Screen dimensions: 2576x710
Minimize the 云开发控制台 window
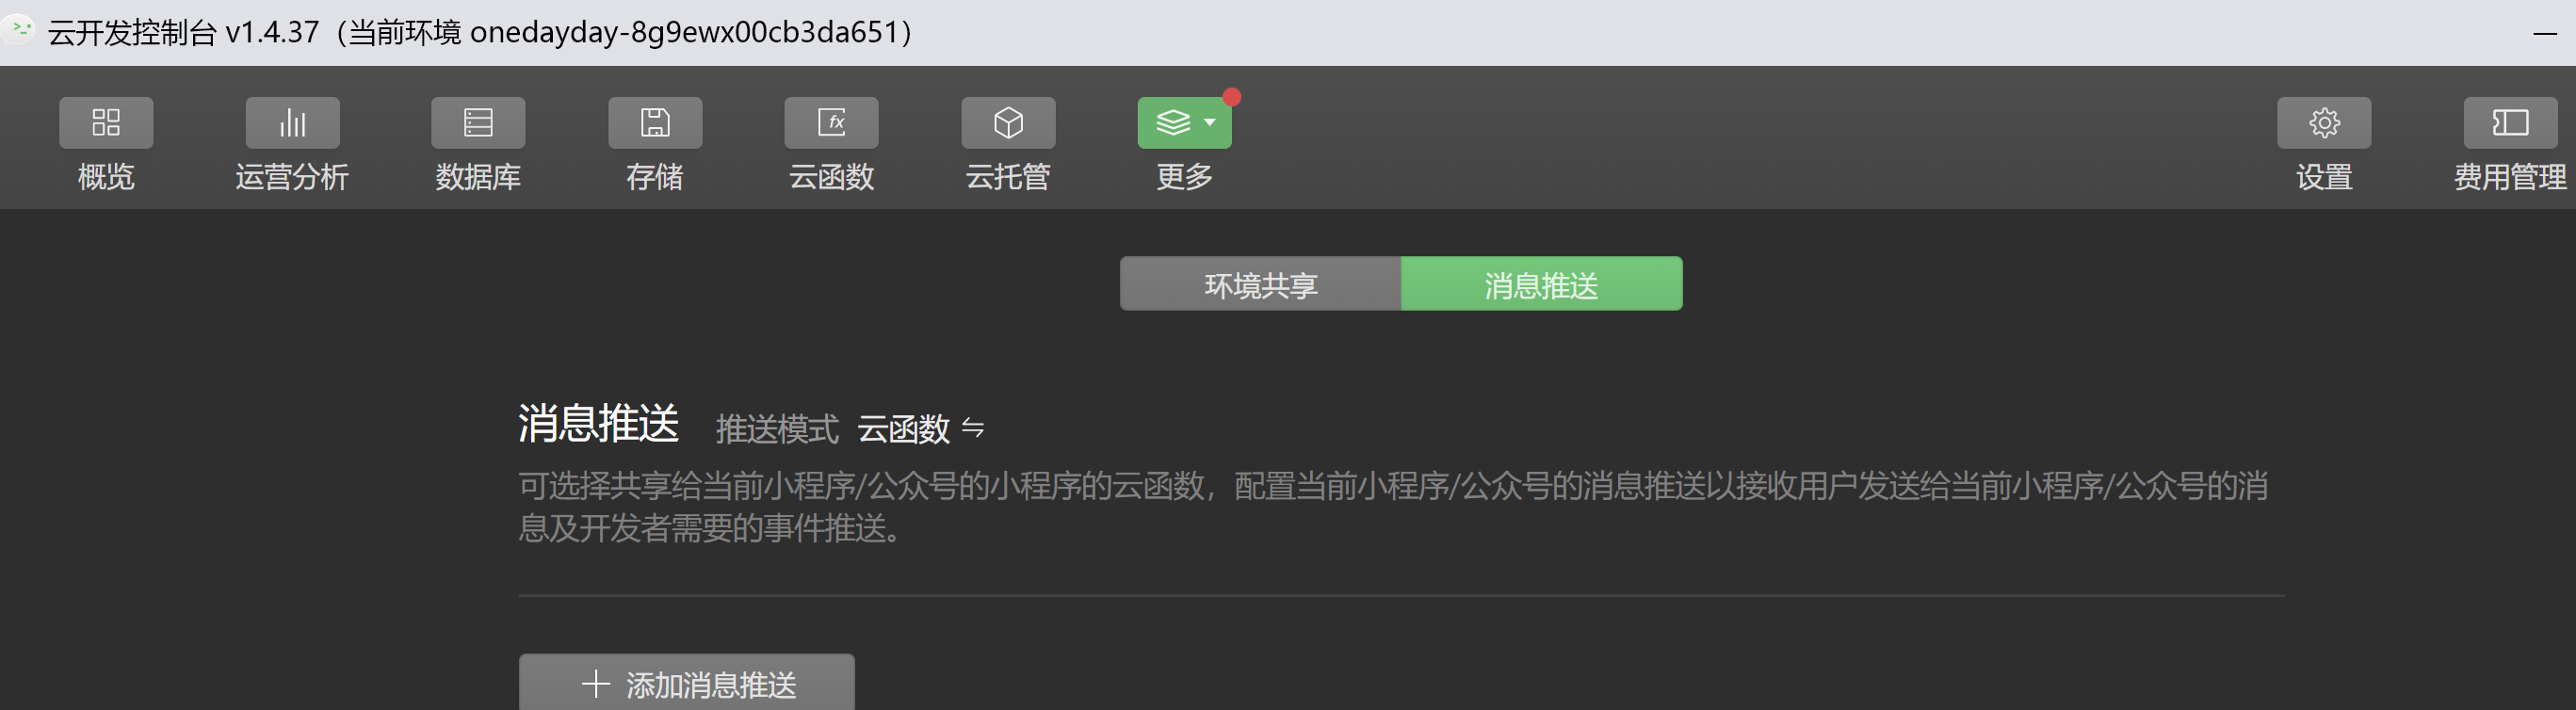pyautogui.click(x=2545, y=33)
